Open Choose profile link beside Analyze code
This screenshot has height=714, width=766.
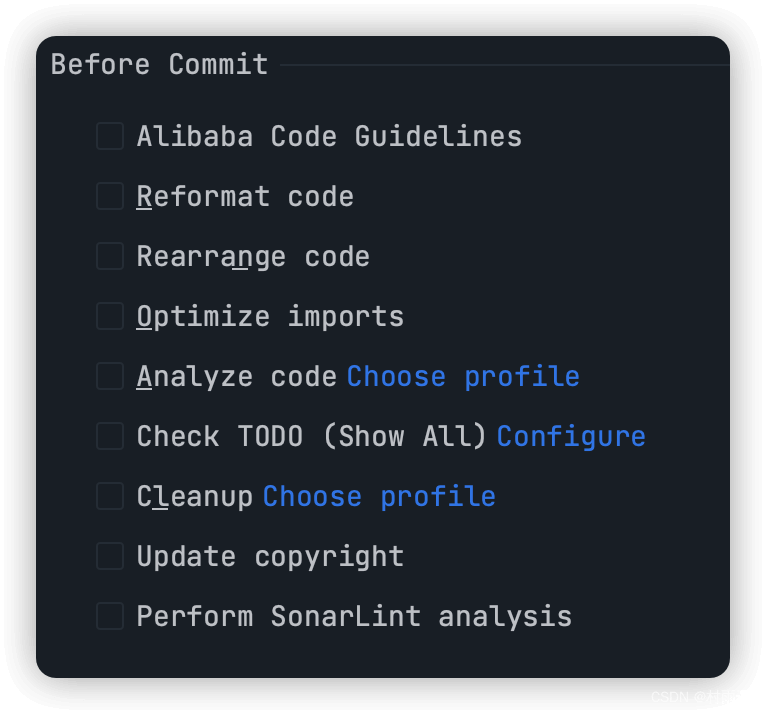click(463, 377)
